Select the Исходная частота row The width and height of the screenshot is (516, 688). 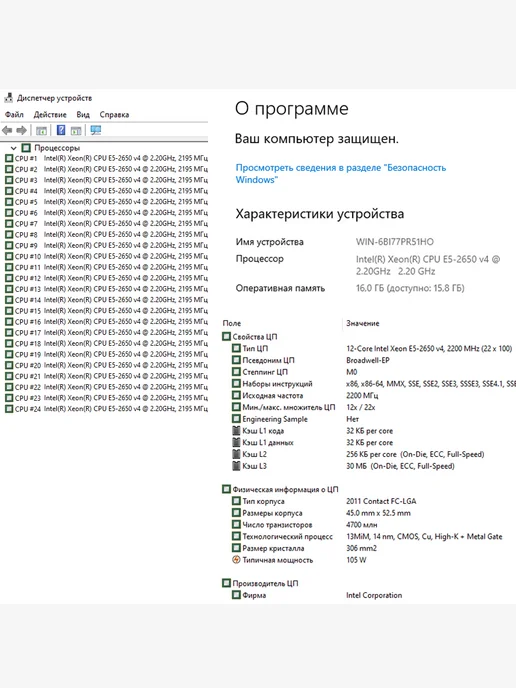pyautogui.click(x=305, y=396)
